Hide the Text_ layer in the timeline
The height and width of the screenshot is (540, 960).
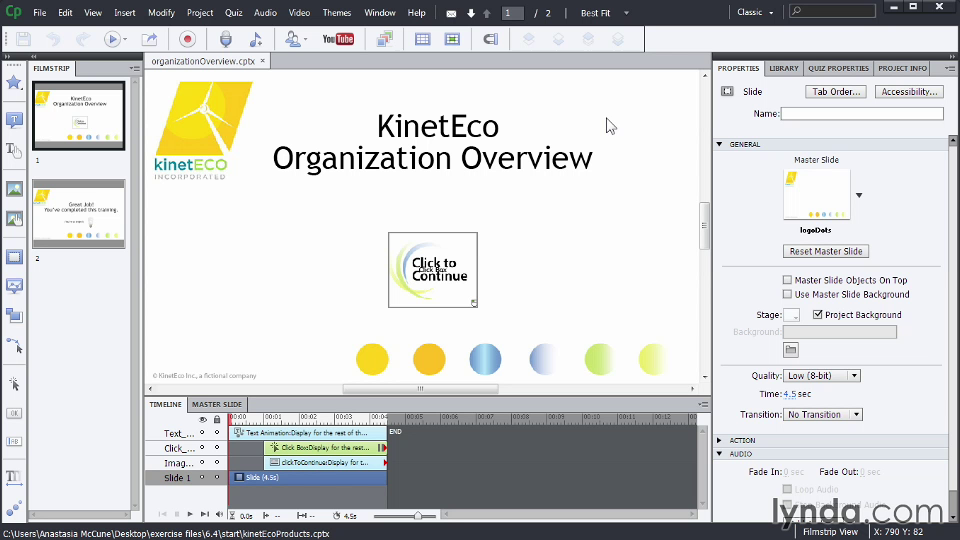(202, 433)
